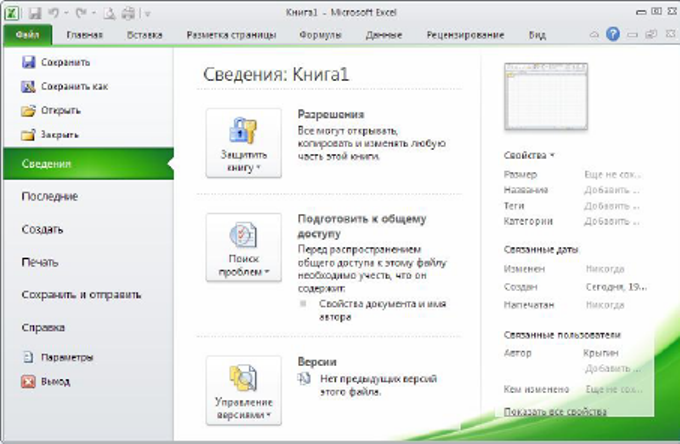The height and width of the screenshot is (444, 680).
Task: Click the workbook preview thumbnail
Action: click(x=546, y=96)
